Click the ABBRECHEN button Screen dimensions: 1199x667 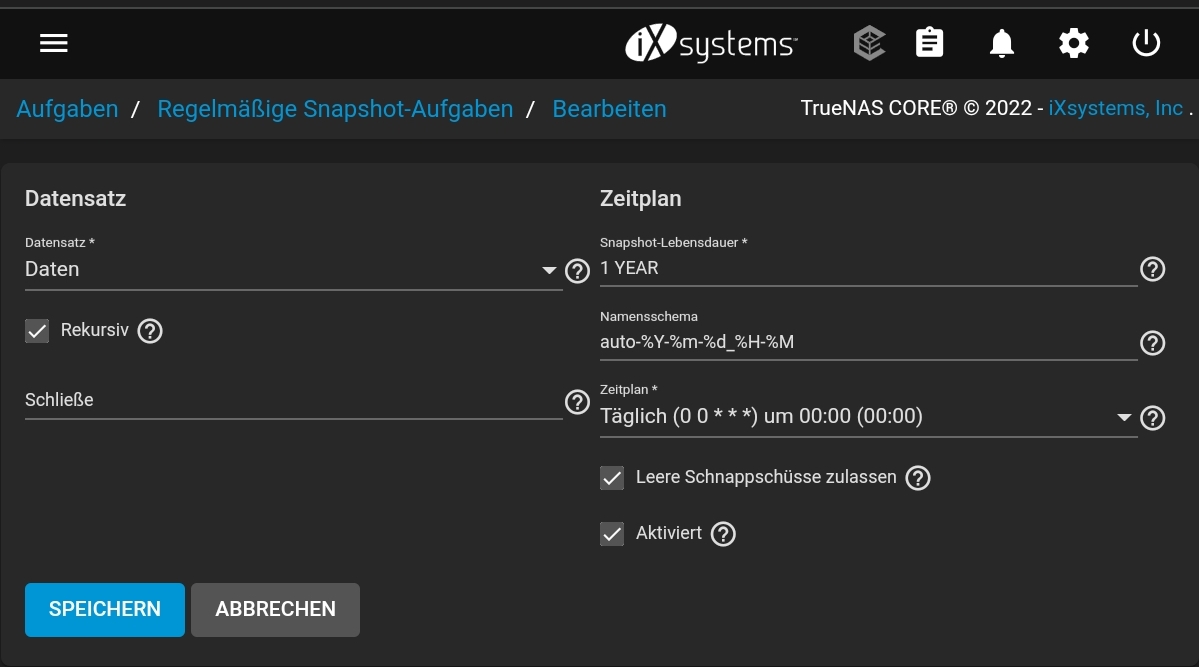click(x=275, y=610)
